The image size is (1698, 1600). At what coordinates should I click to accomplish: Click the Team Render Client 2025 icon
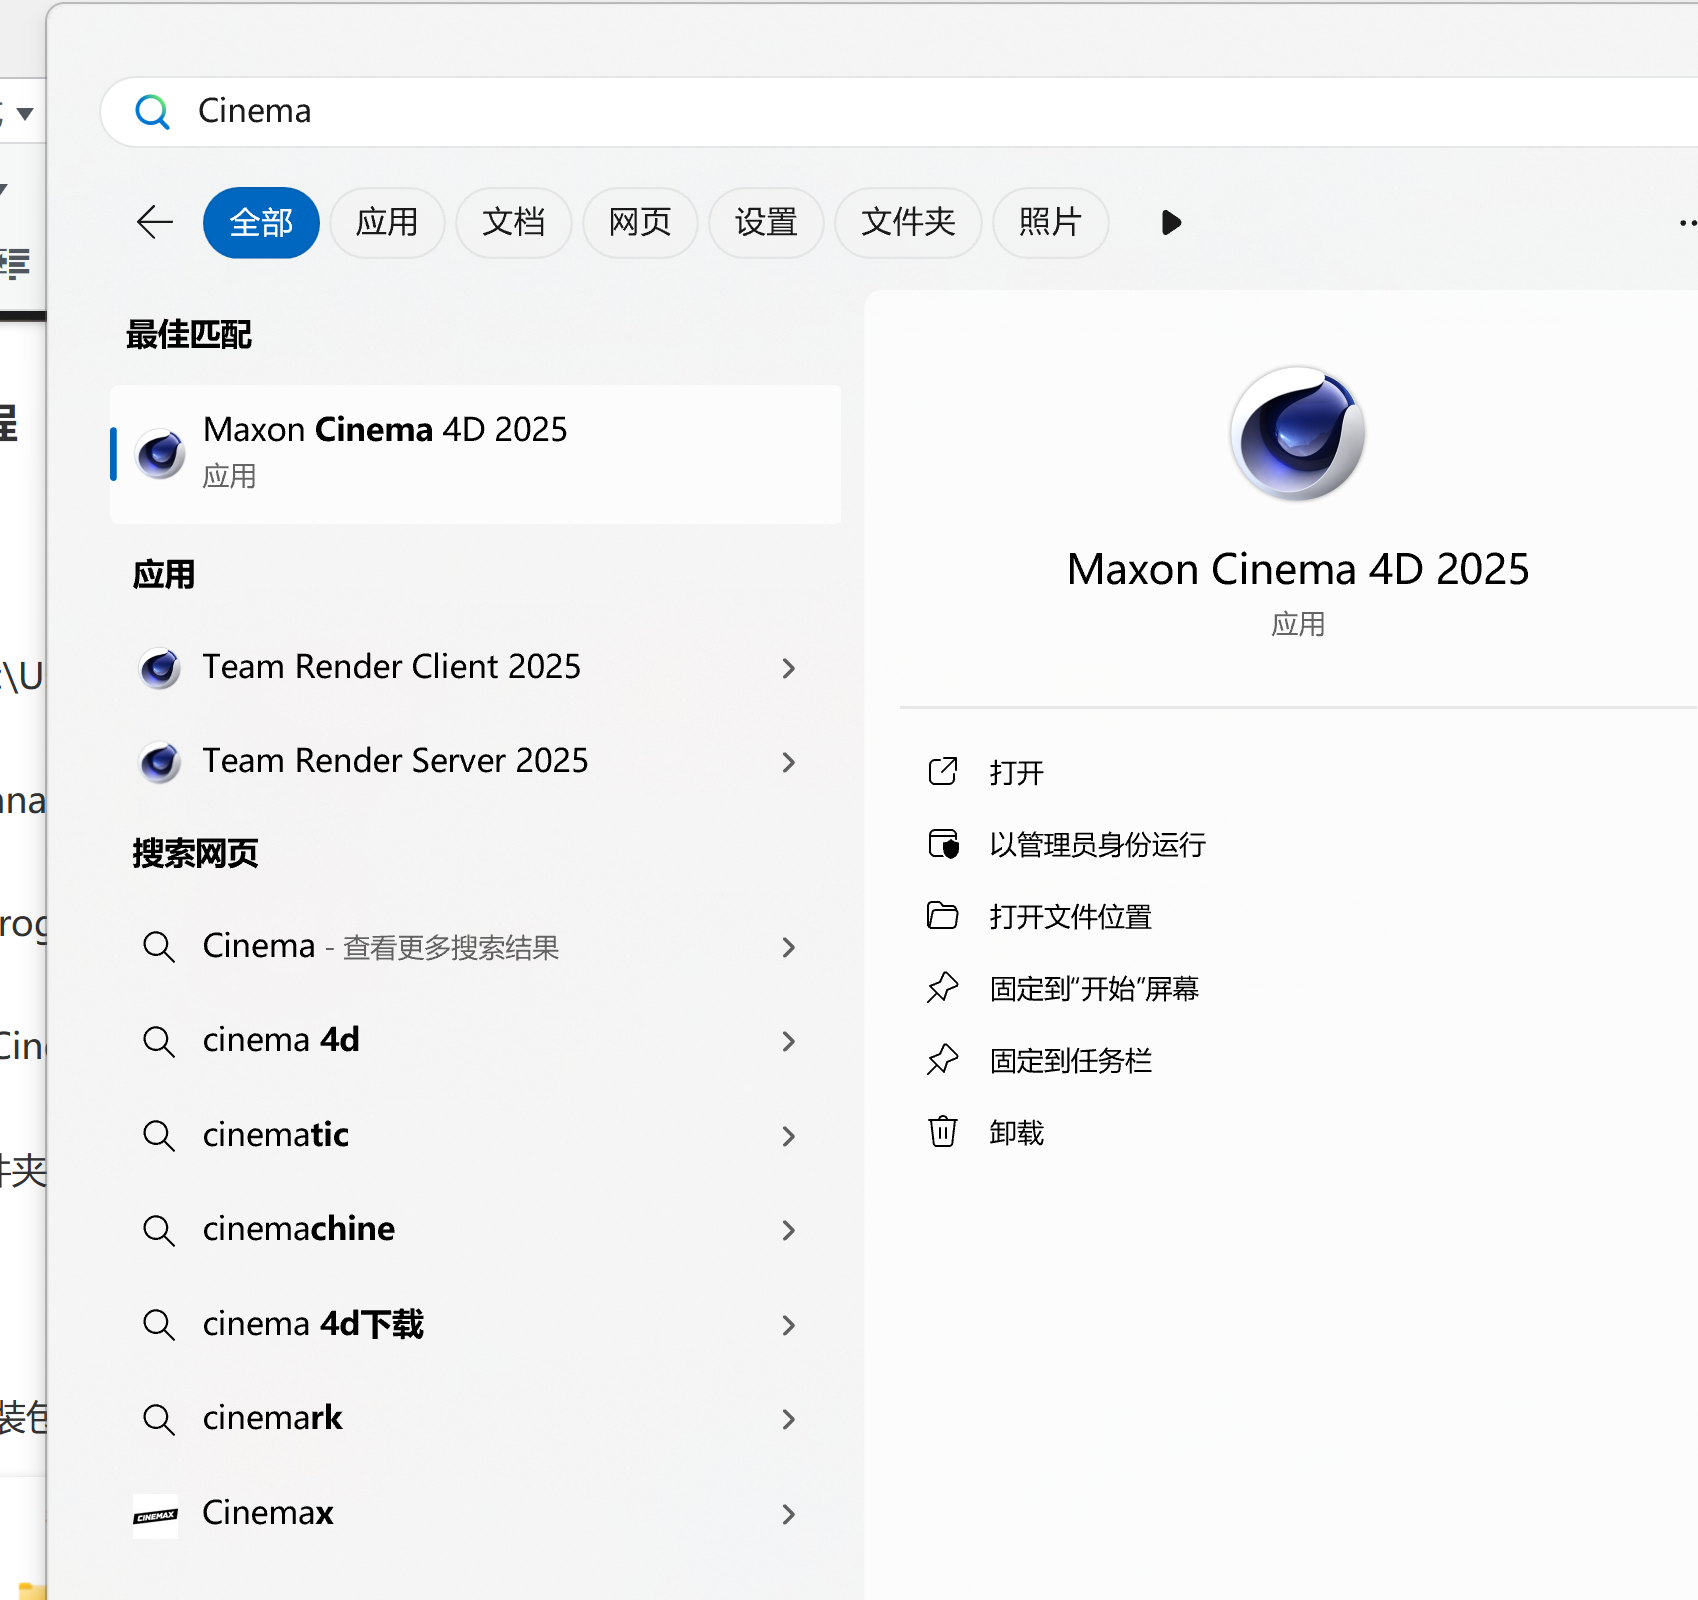pos(159,668)
